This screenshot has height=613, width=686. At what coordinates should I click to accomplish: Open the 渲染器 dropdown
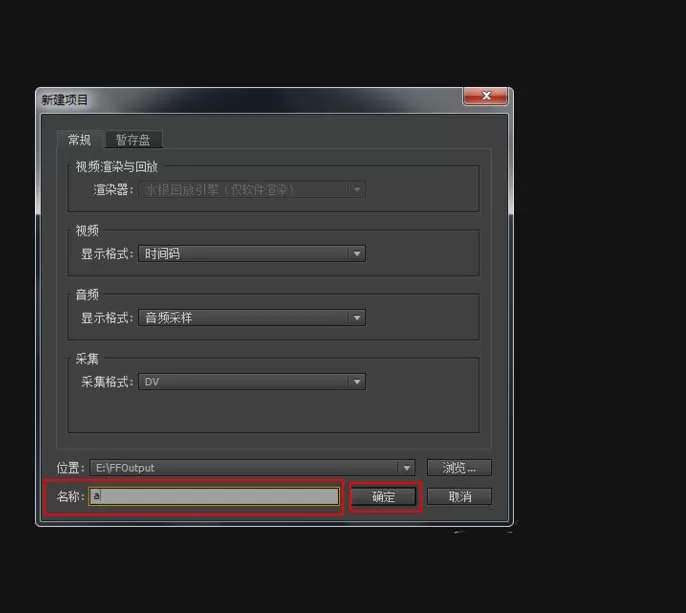(252, 190)
